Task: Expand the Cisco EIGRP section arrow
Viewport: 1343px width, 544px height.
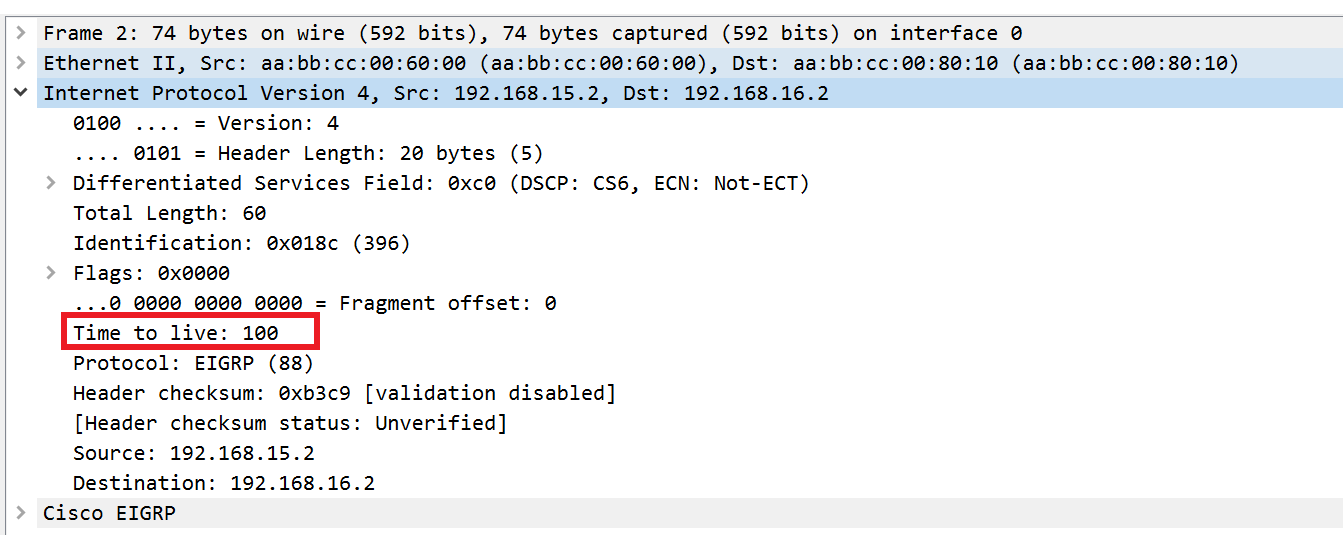Action: click(20, 514)
